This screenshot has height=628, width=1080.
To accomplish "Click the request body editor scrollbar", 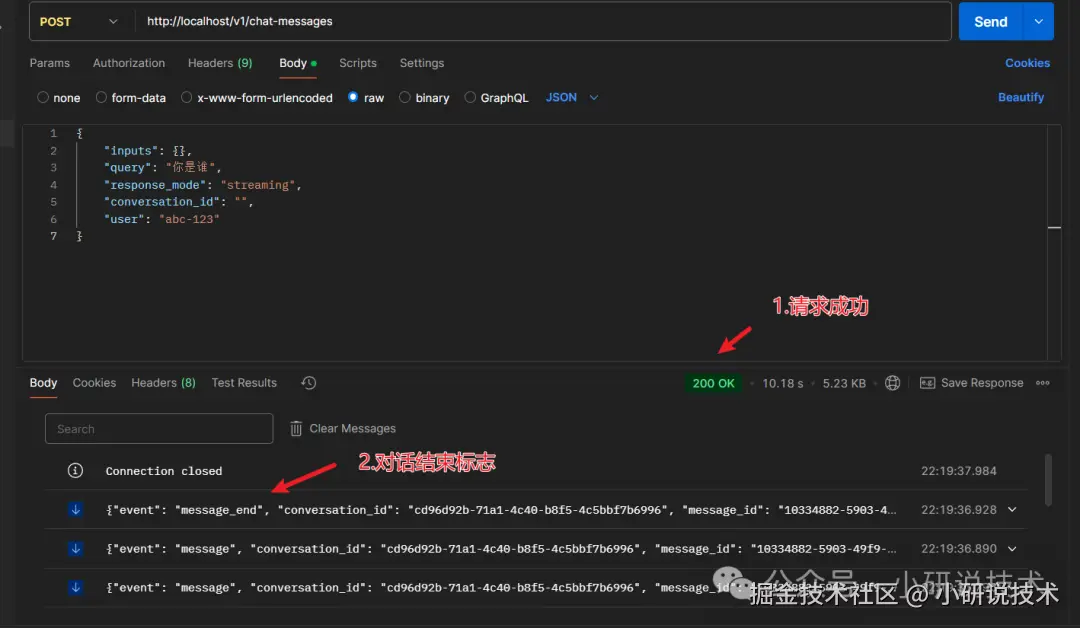I will pos(1054,242).
